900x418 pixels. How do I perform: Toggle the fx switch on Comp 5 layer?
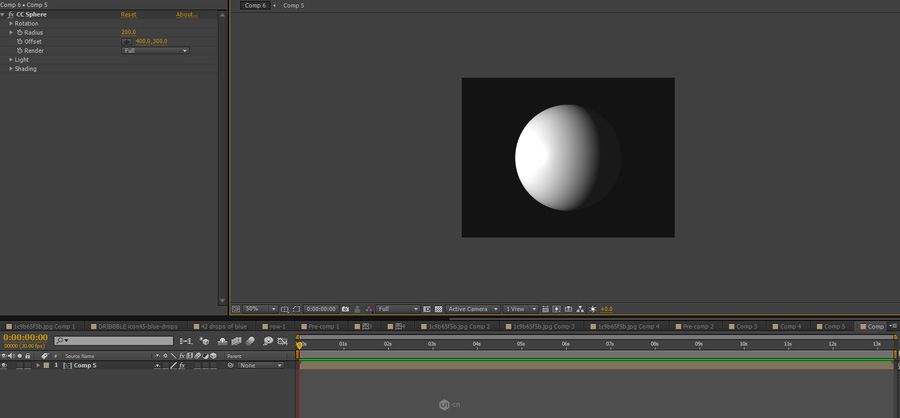click(x=181, y=366)
